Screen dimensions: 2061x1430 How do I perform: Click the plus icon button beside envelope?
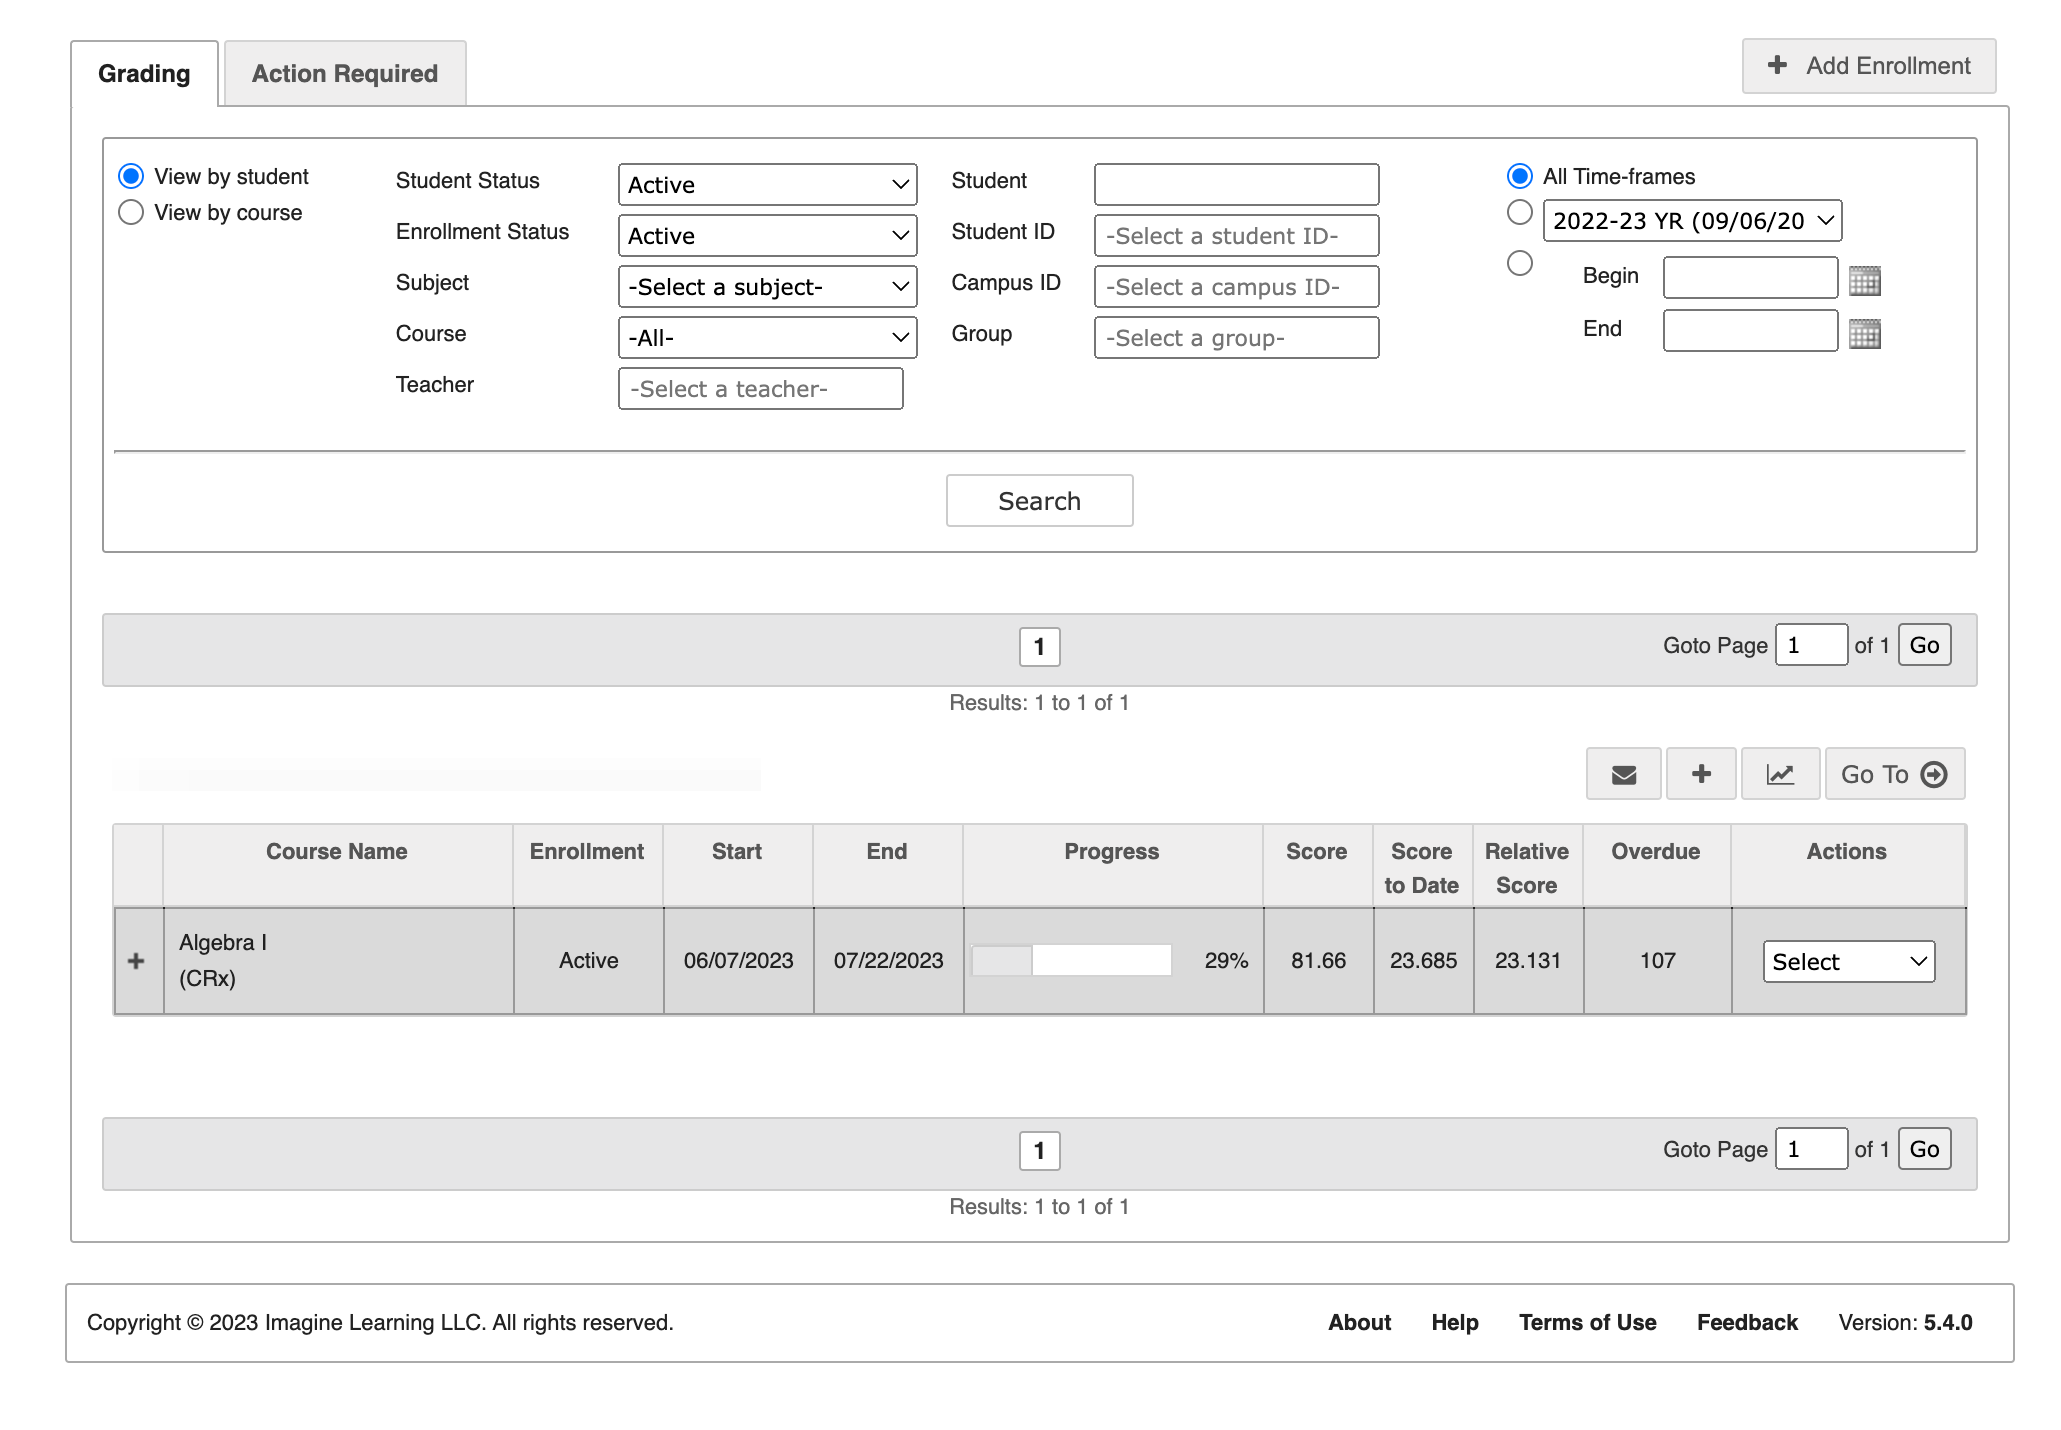pos(1701,774)
